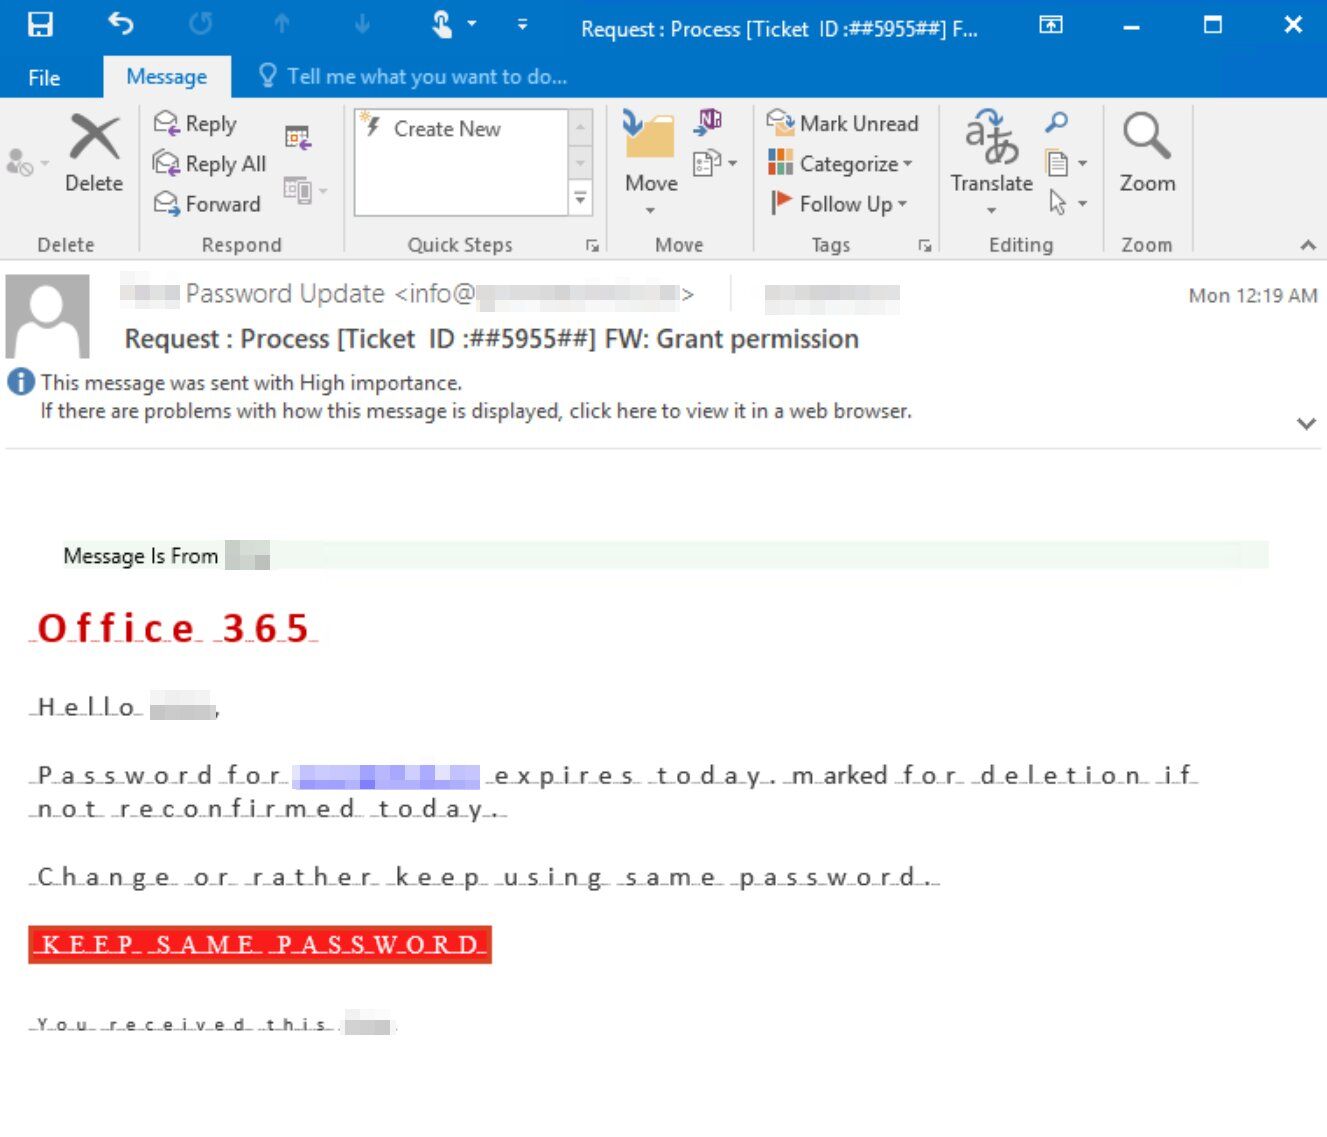The image size is (1327, 1137).
Task: Click the Office 365 heading text
Action: click(x=174, y=628)
